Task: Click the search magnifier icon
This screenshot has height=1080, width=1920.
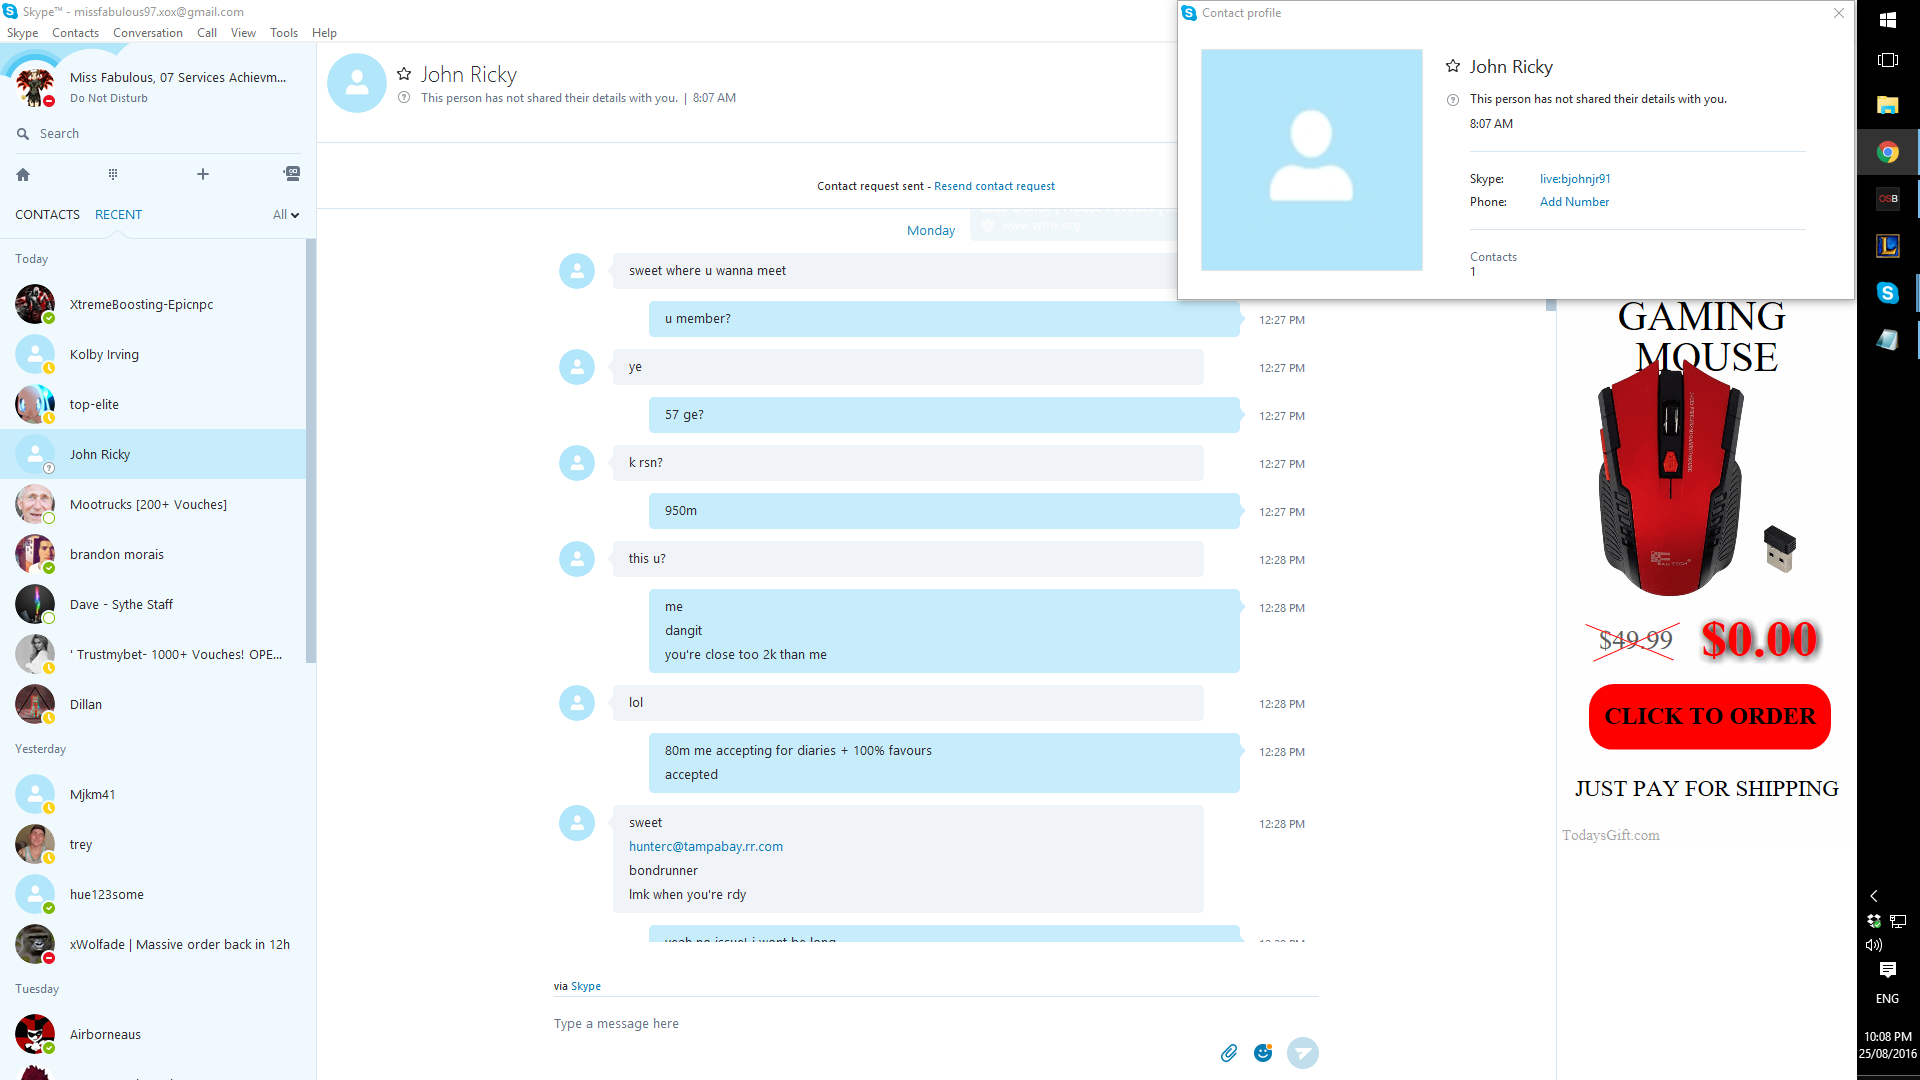Action: click(x=23, y=134)
